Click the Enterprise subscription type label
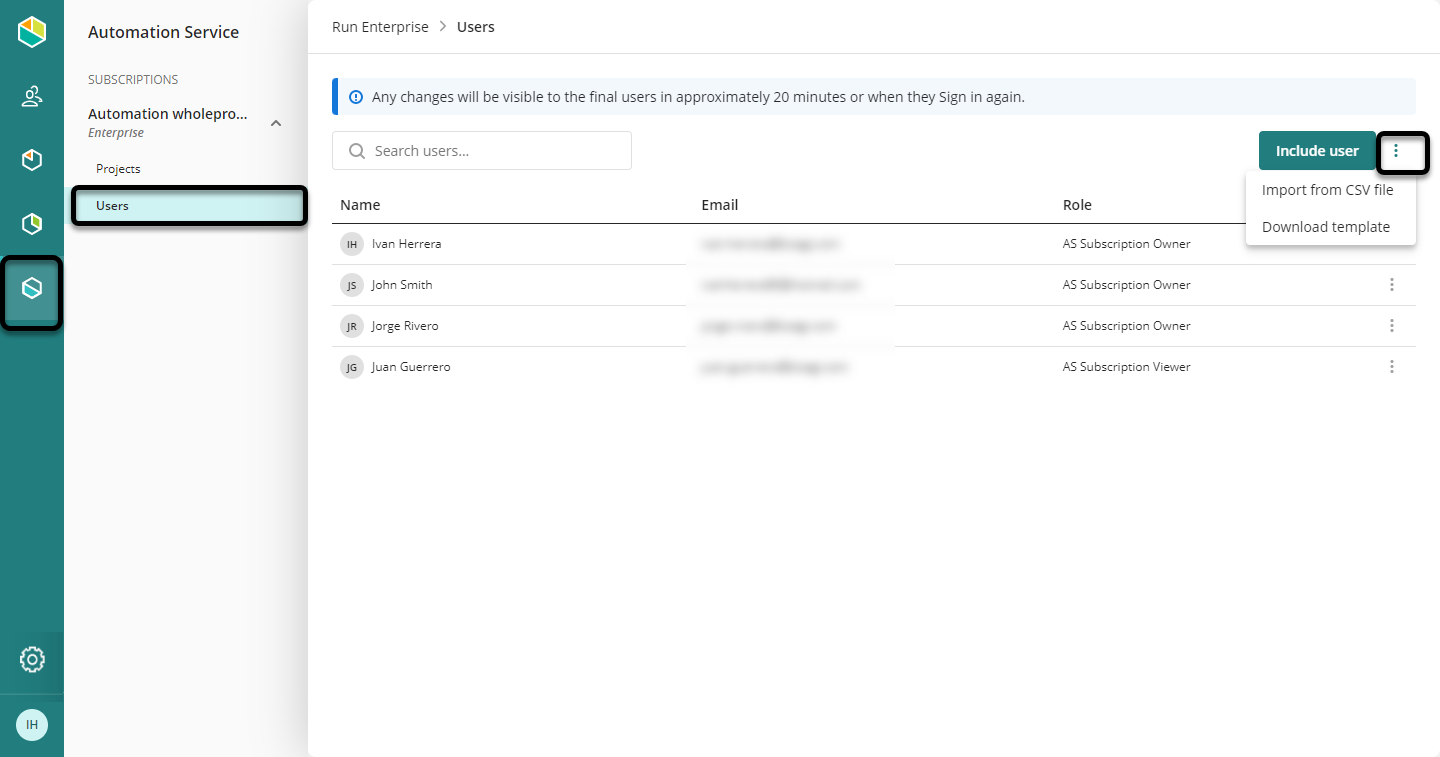This screenshot has height=757, width=1440. tap(116, 133)
